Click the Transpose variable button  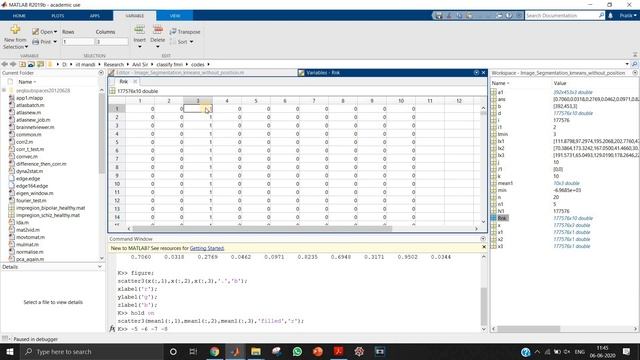[184, 31]
